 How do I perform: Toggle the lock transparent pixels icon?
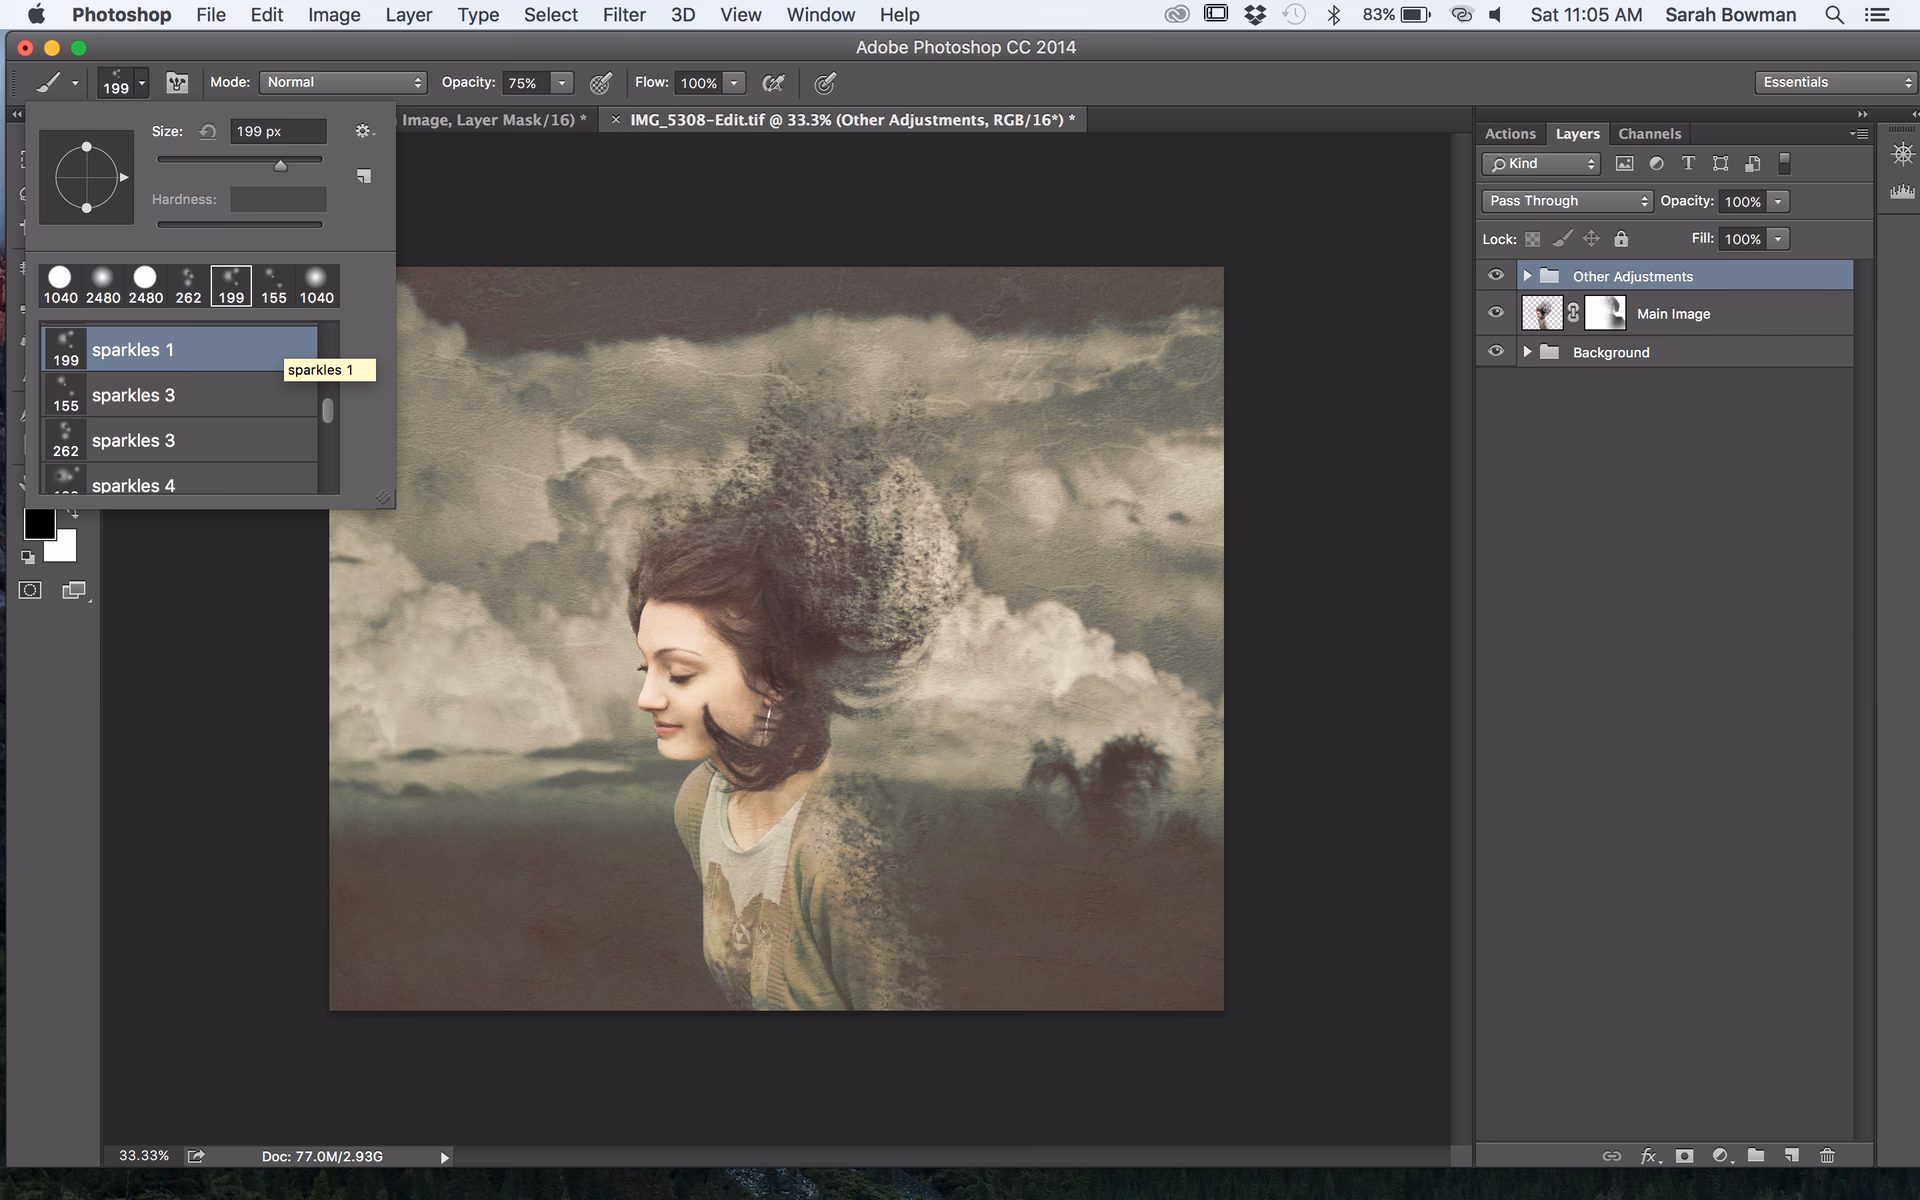(1533, 239)
